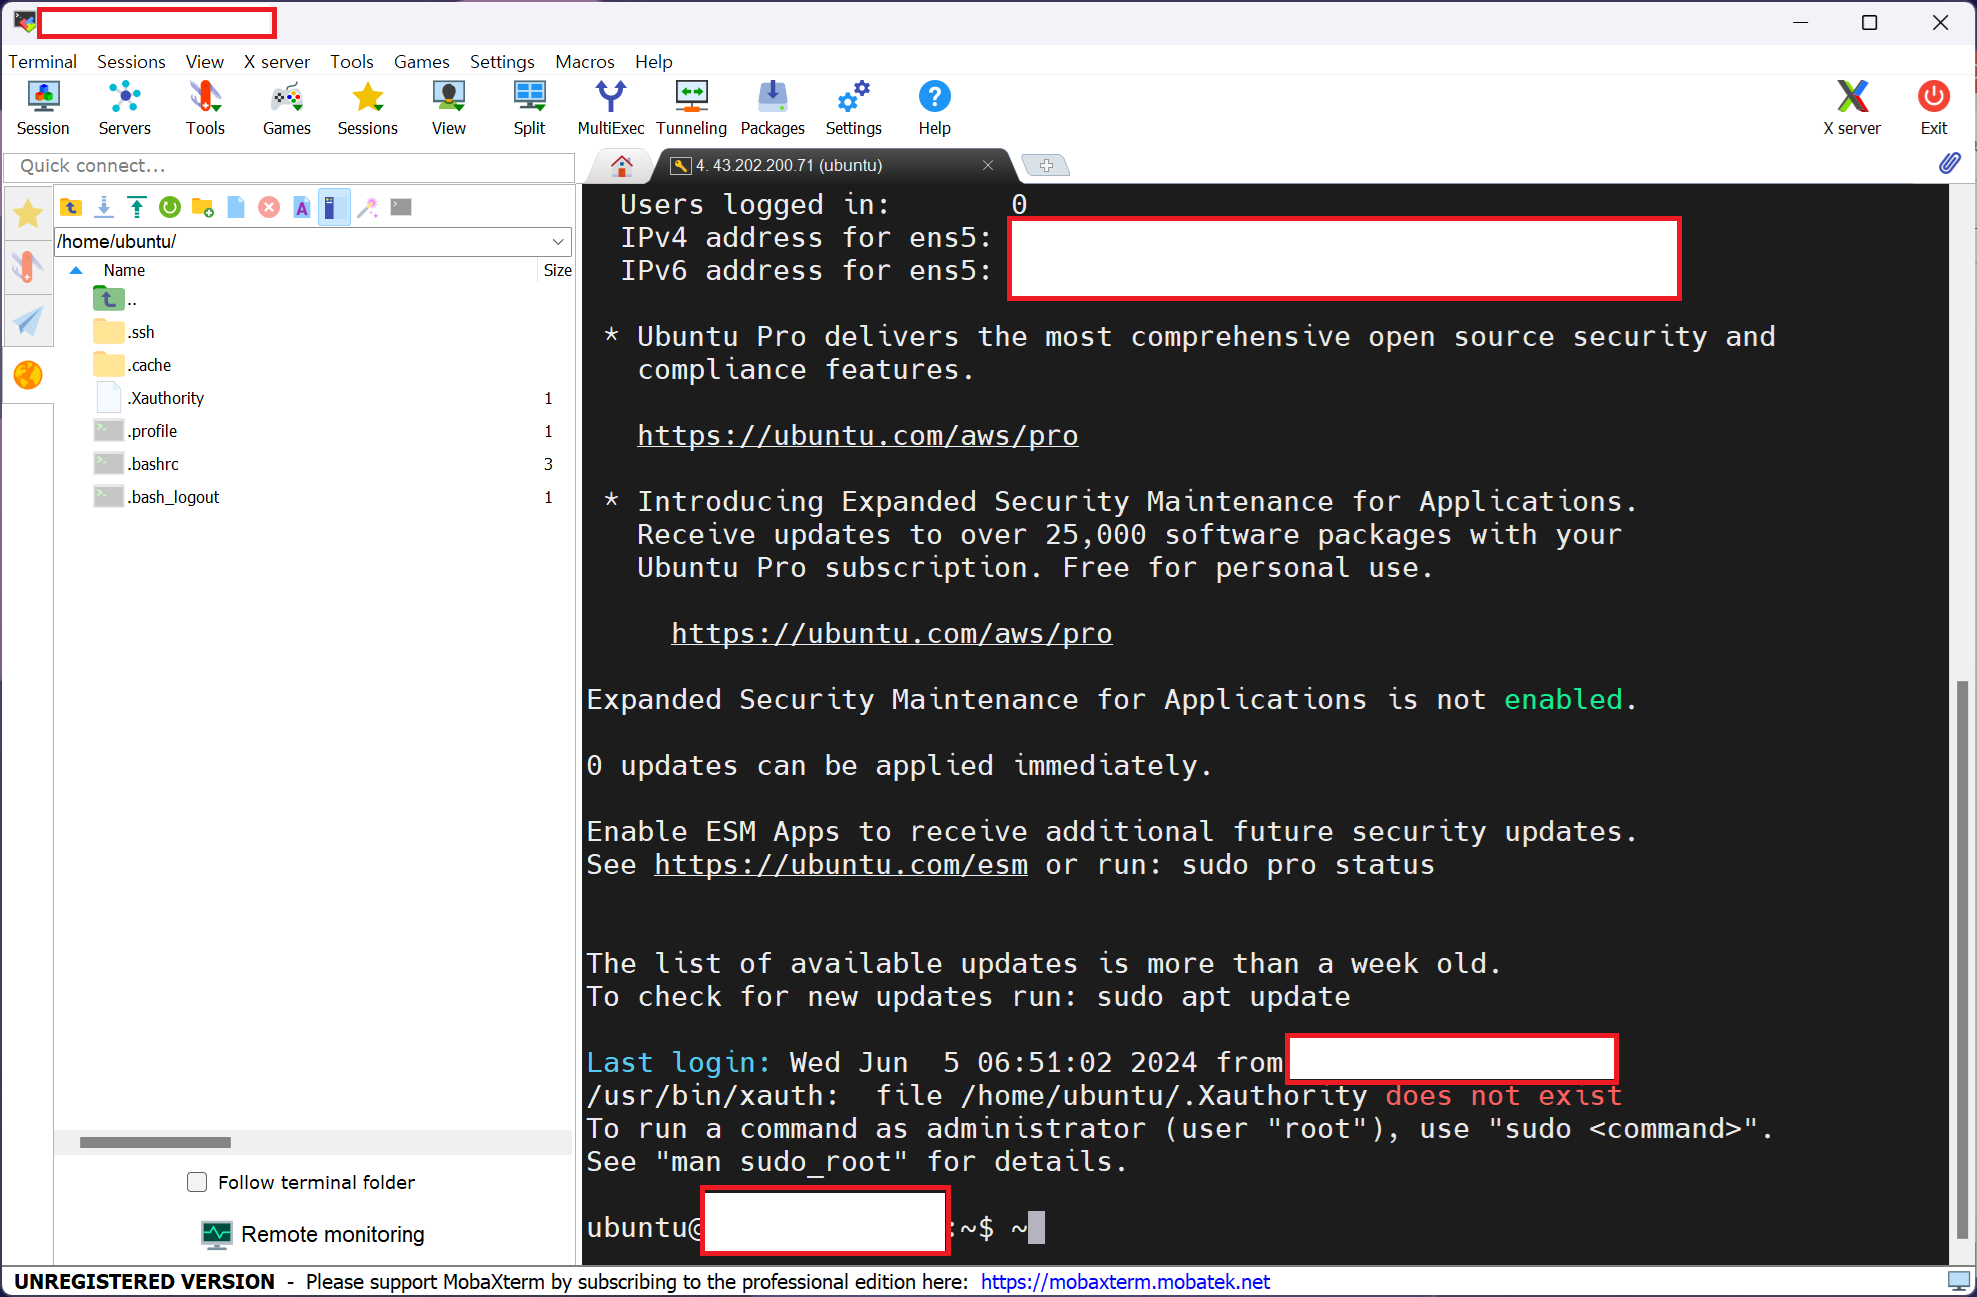Open the Split terminal view

(x=529, y=108)
